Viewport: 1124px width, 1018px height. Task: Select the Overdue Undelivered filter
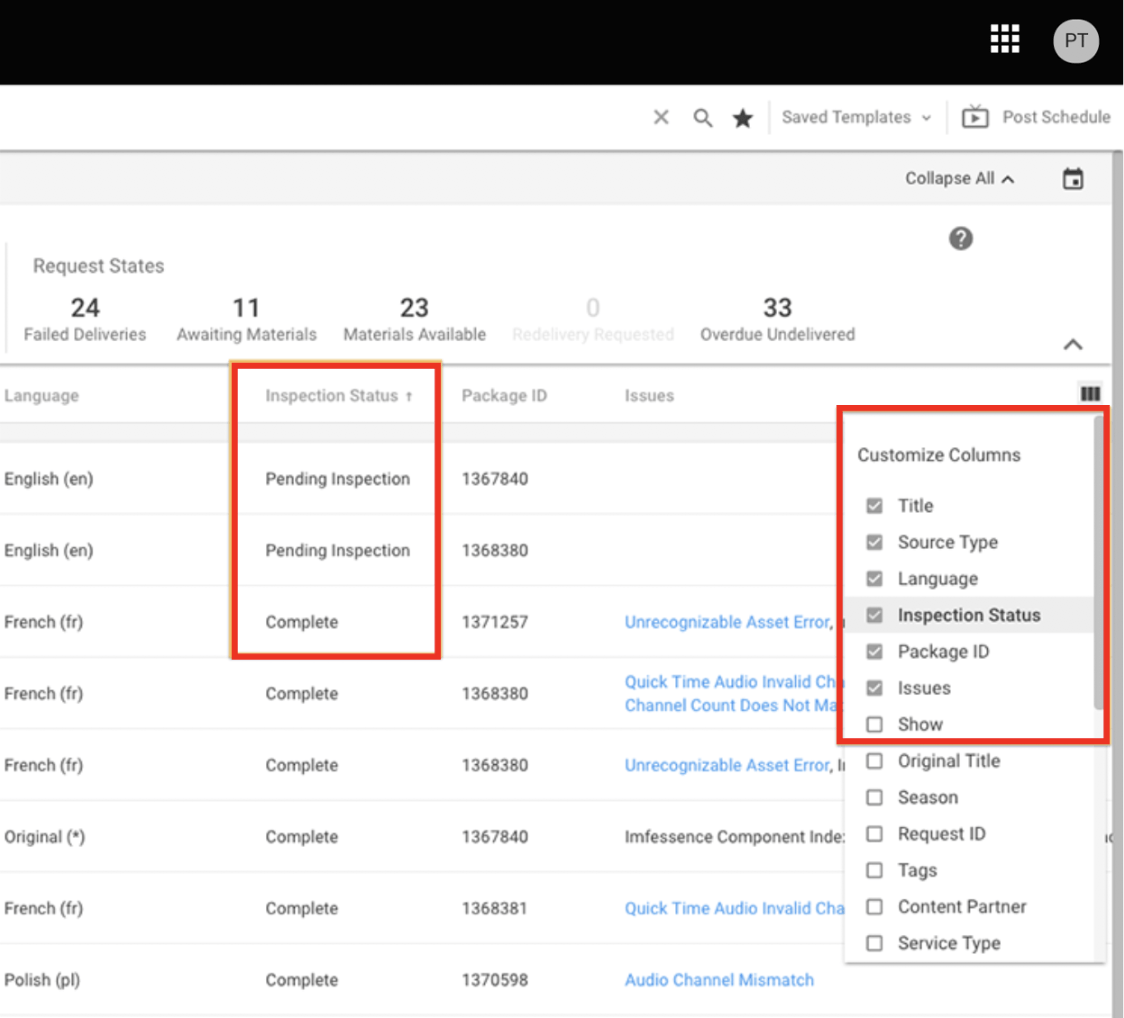(777, 319)
